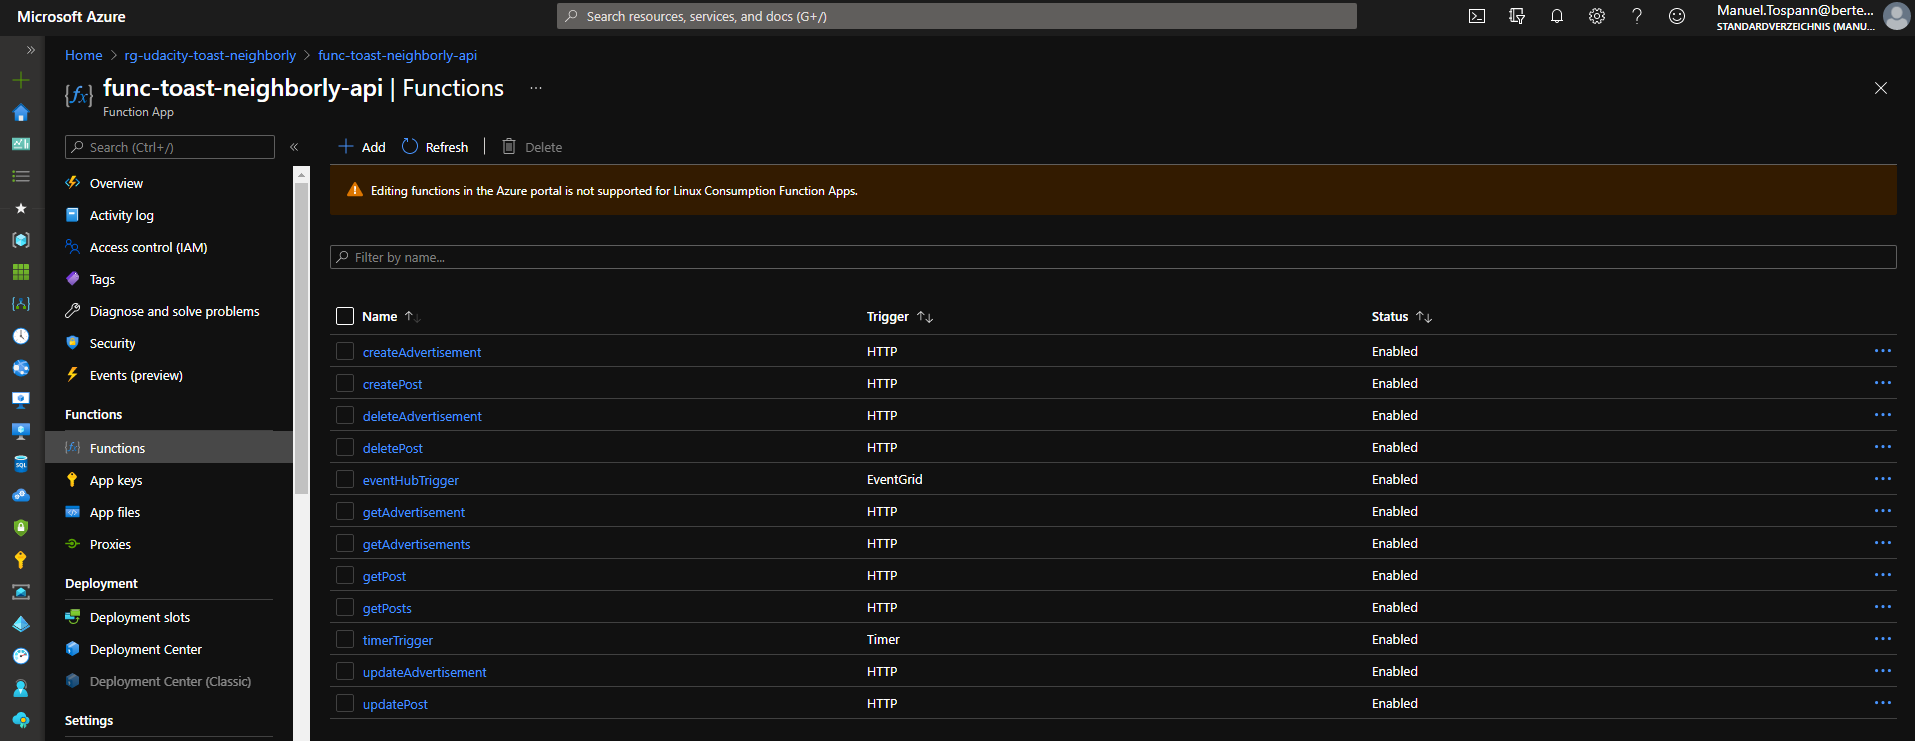Open context menu for createAdvertisement row
The height and width of the screenshot is (741, 1915).
pos(1883,351)
